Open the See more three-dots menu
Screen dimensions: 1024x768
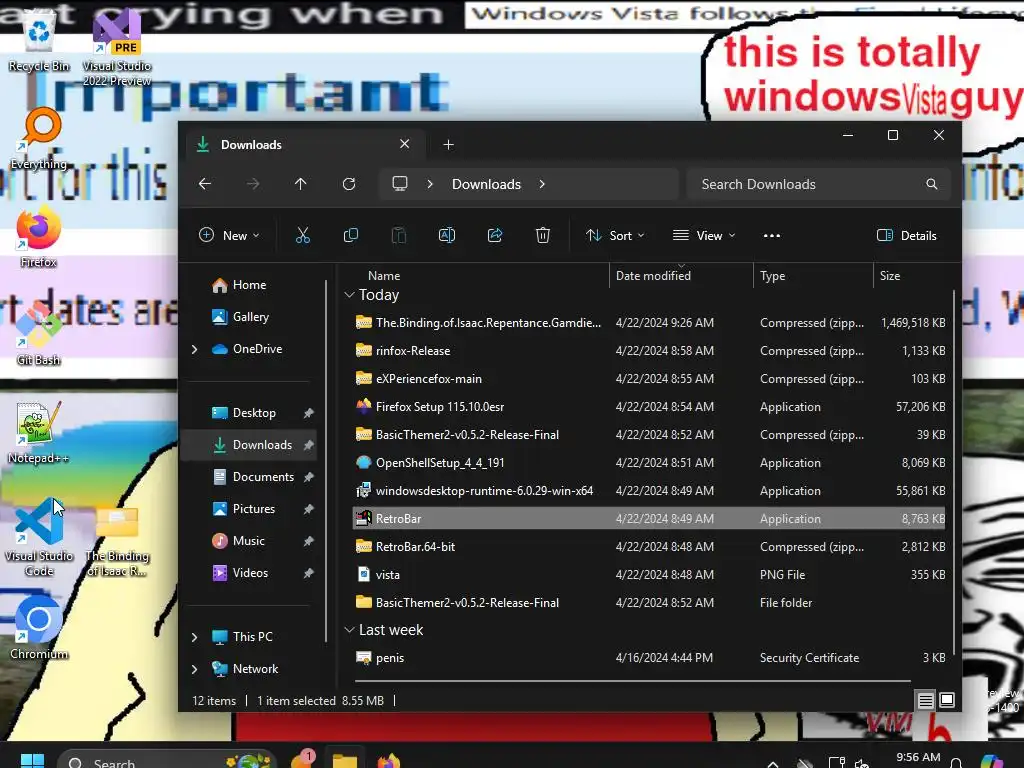point(772,236)
